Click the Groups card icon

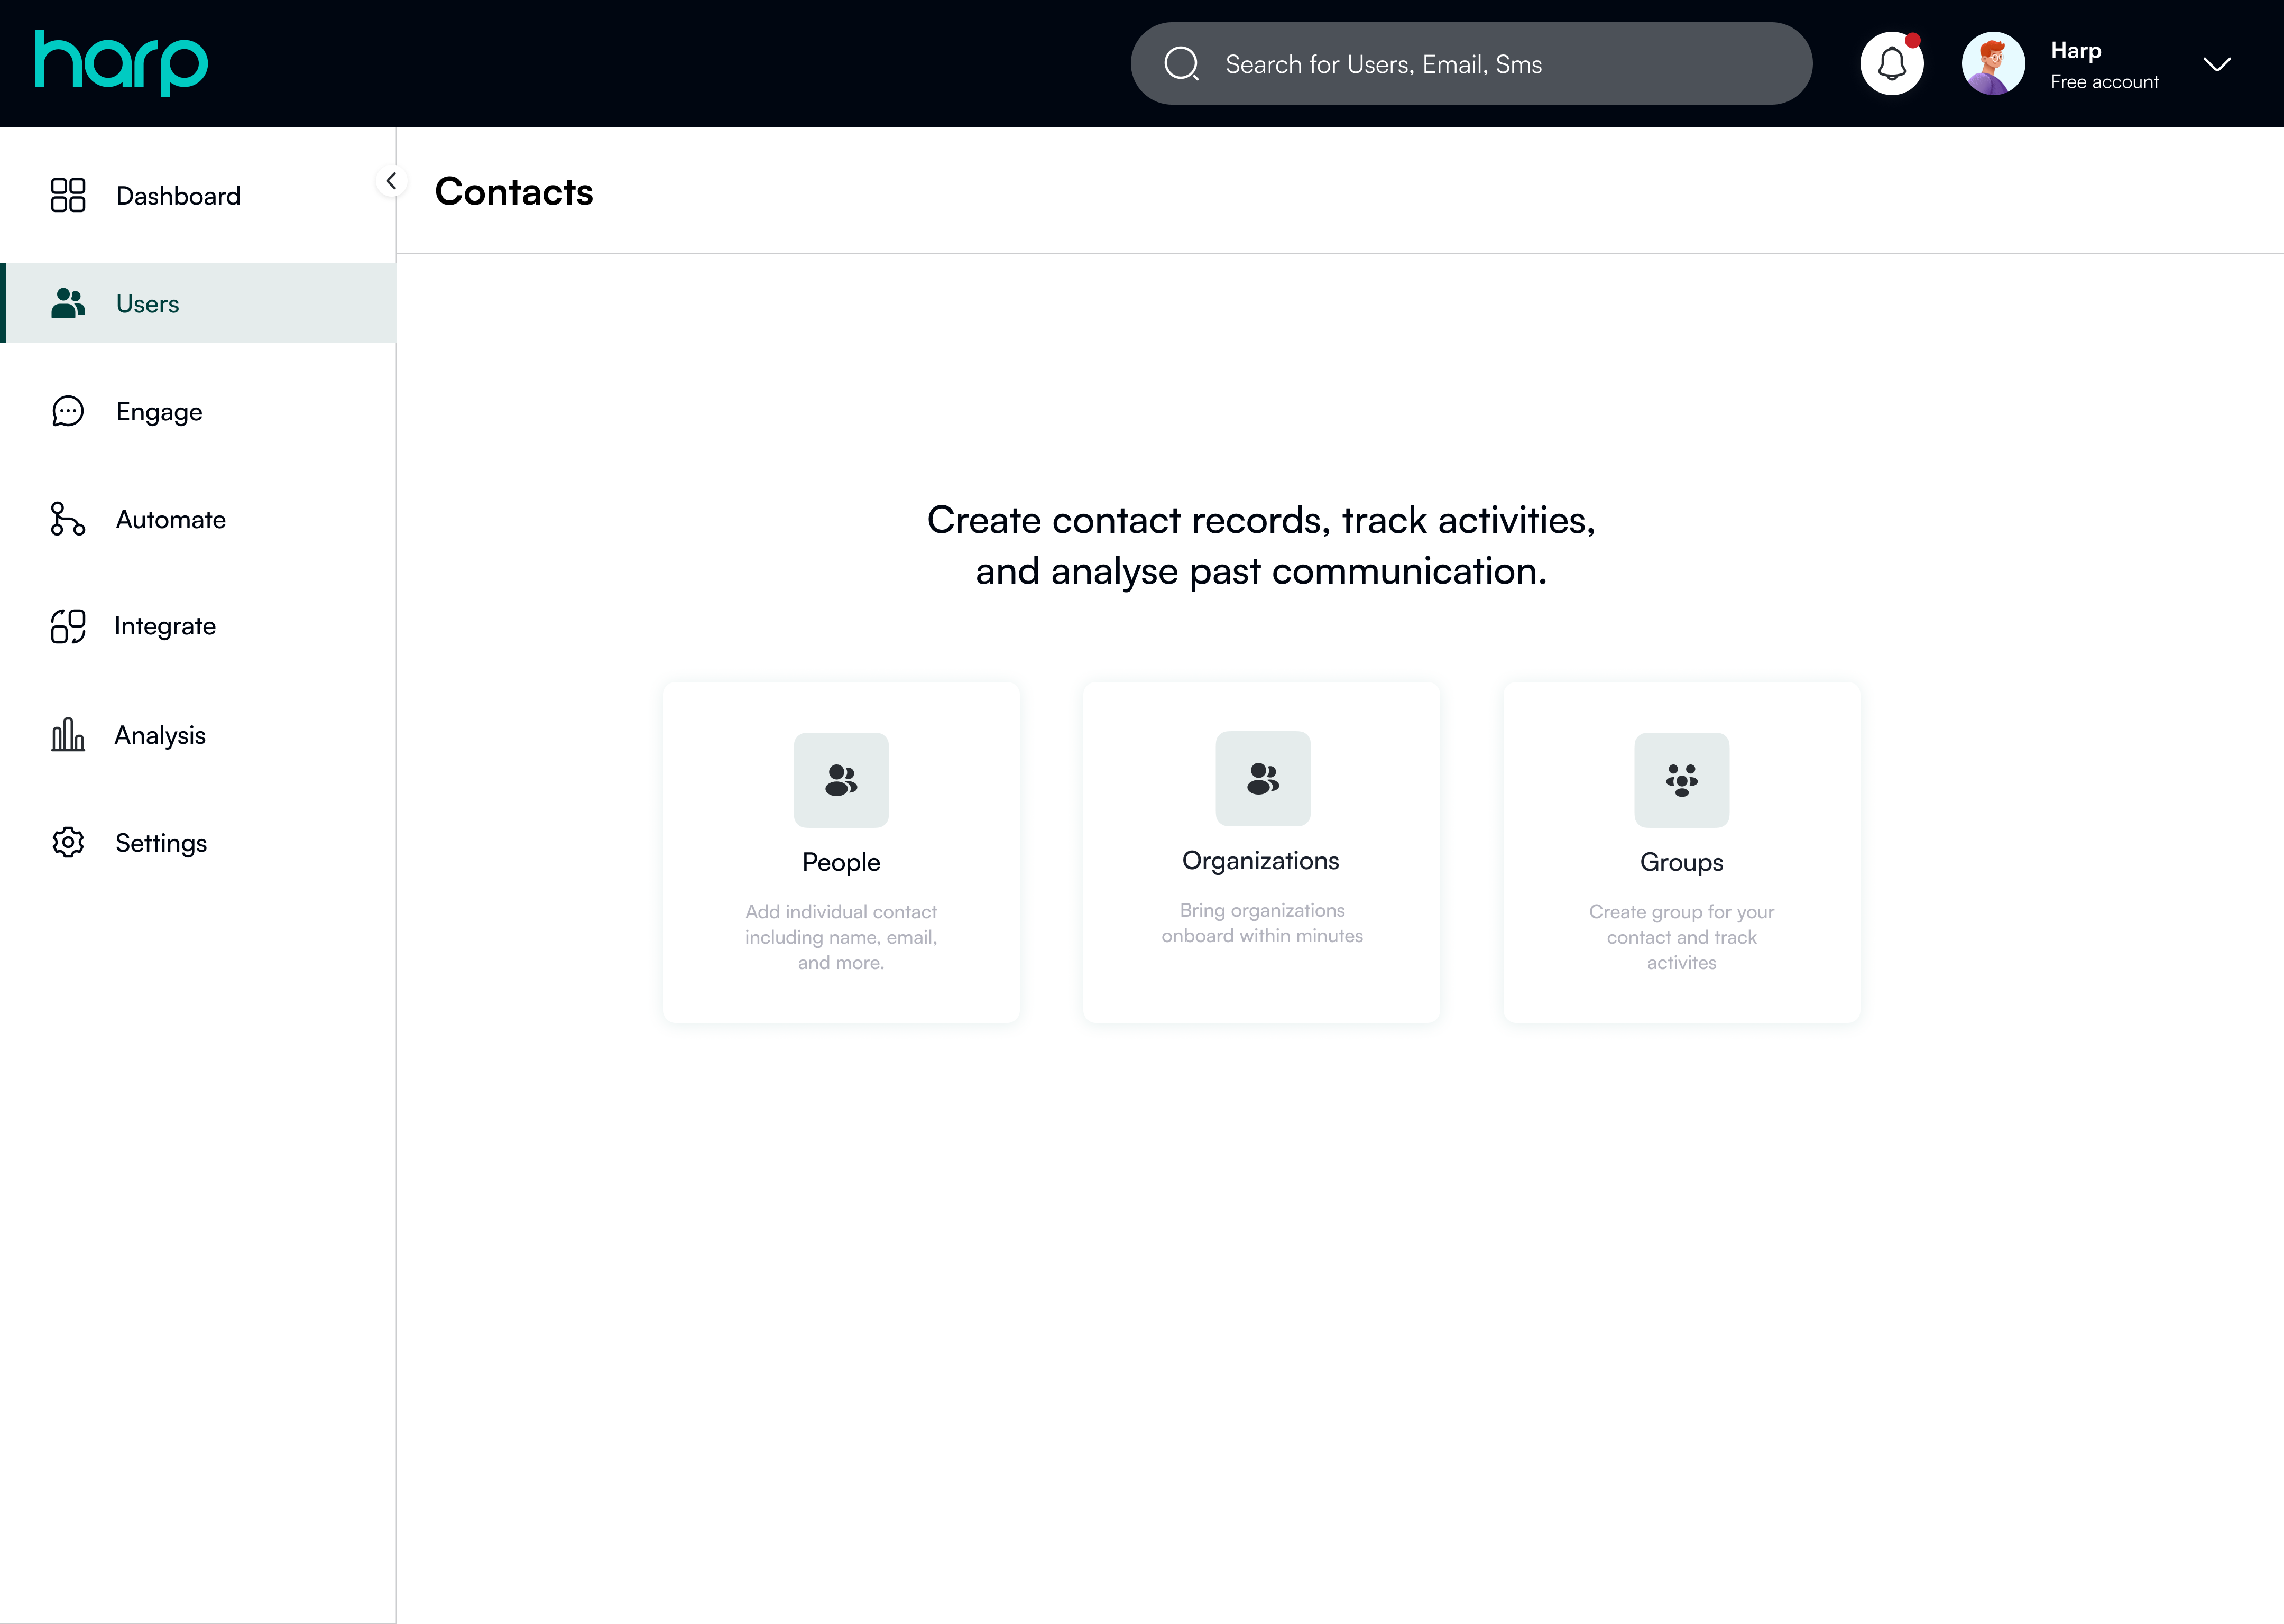1682,780
